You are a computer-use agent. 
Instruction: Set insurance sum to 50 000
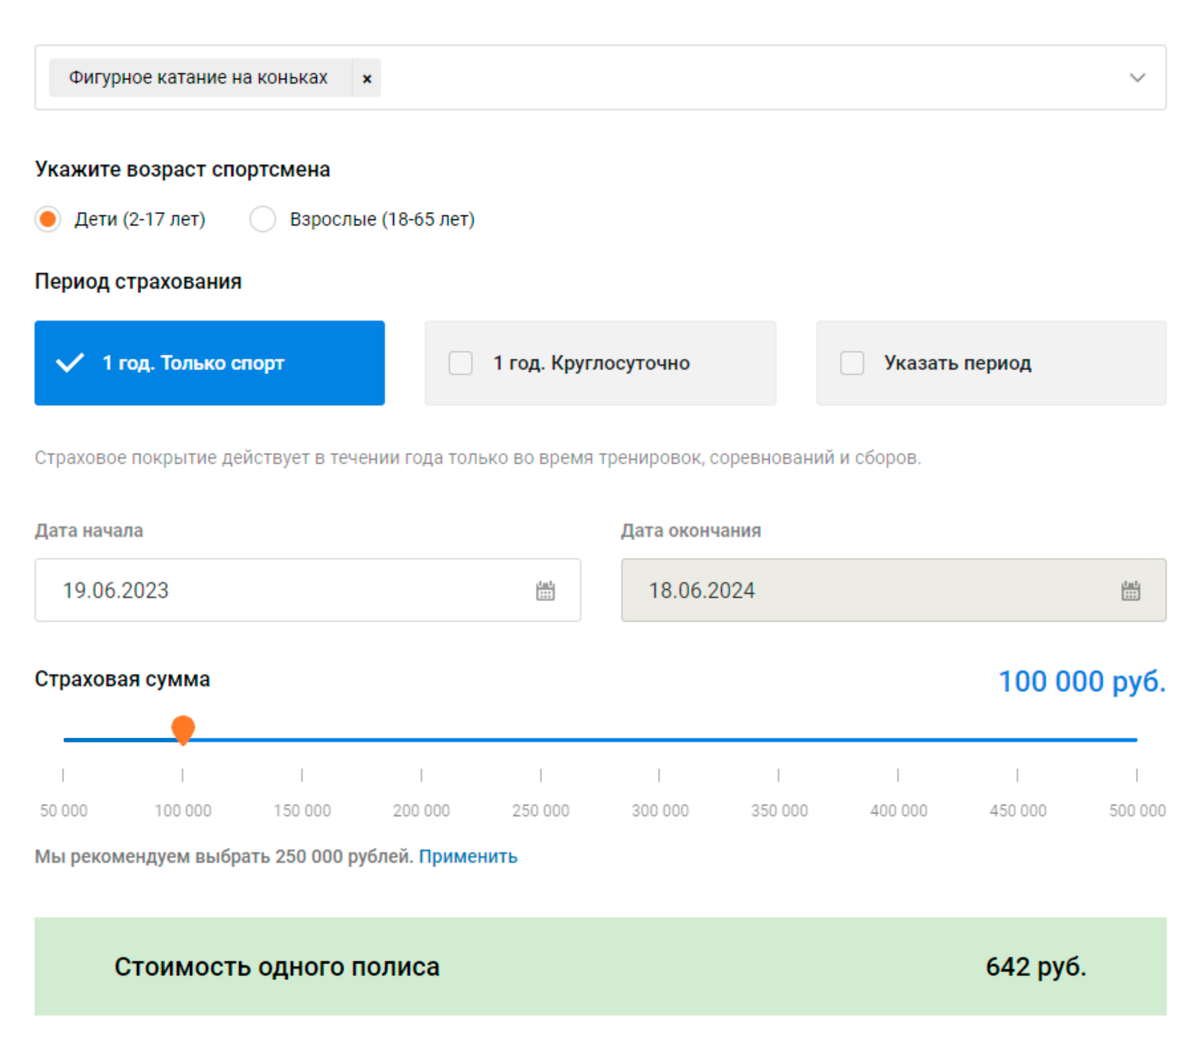pyautogui.click(x=64, y=740)
